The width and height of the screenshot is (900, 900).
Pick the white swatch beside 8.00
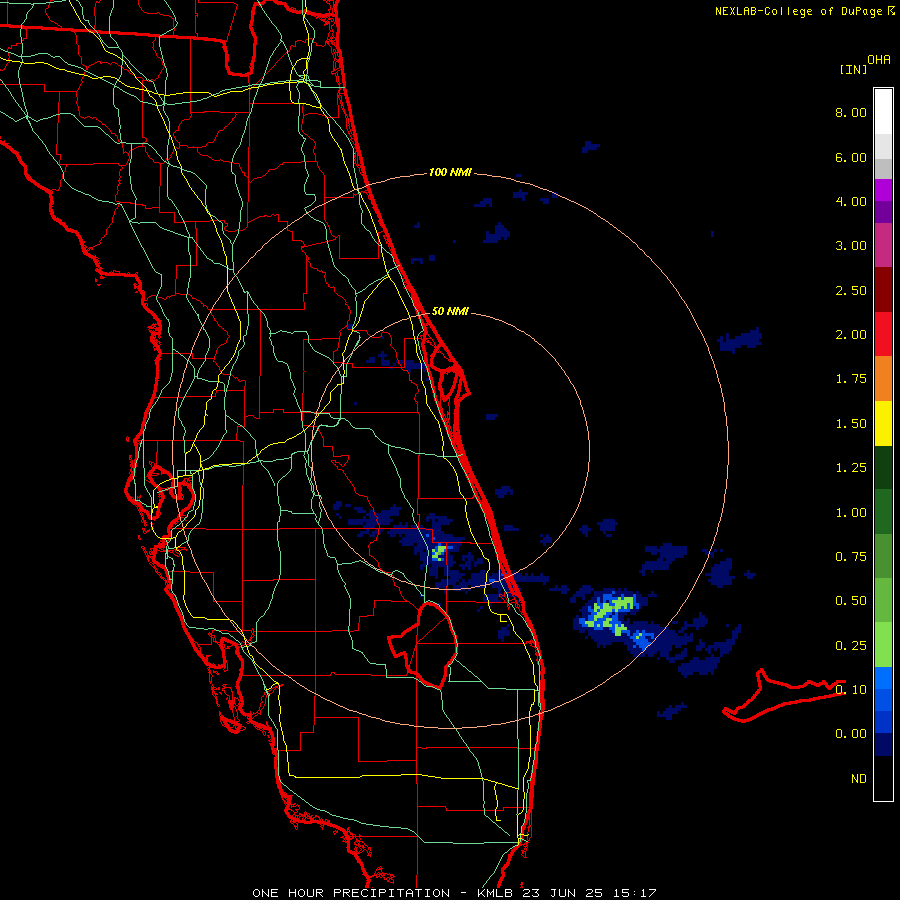(x=883, y=112)
